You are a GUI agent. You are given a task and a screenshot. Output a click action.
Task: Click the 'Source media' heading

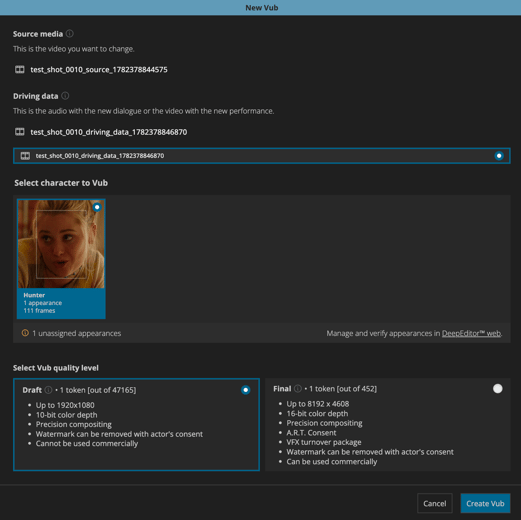[38, 34]
